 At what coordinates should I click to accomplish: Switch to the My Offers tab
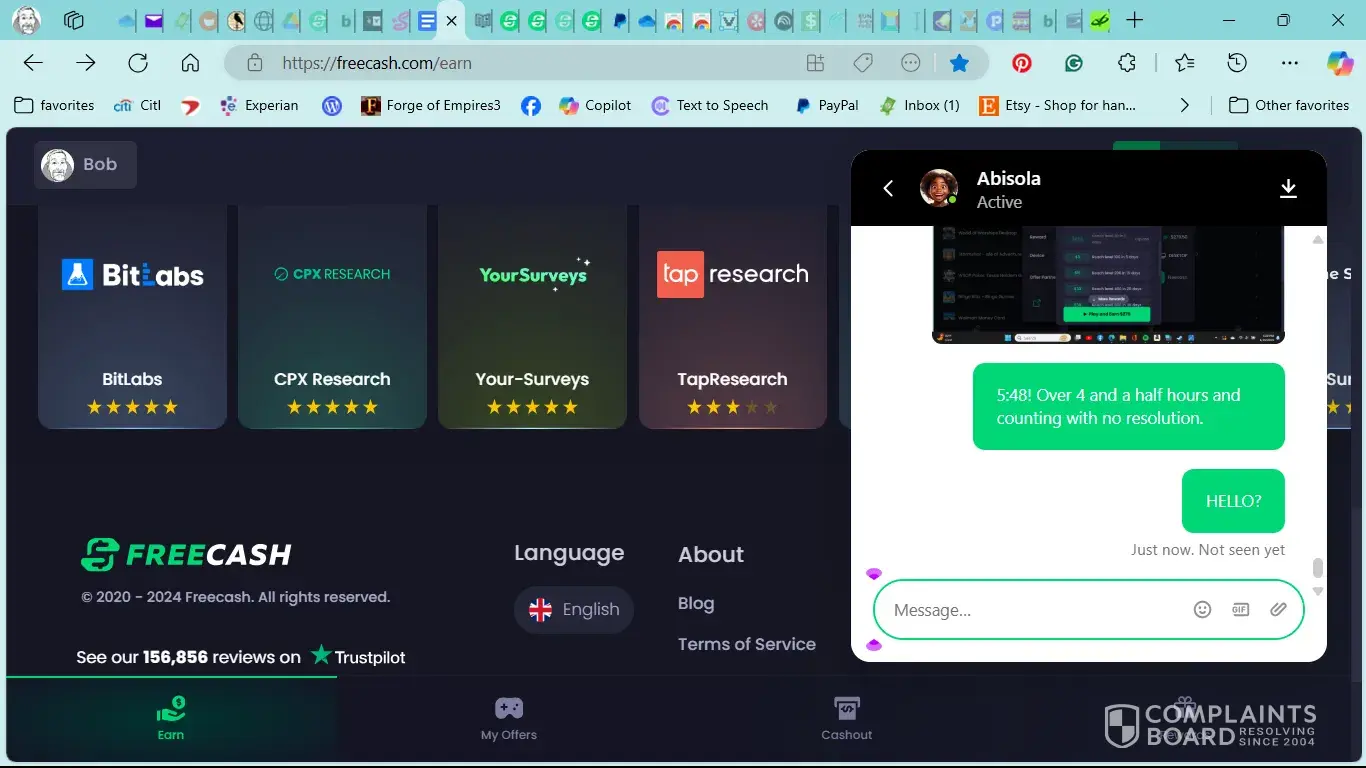click(x=508, y=719)
